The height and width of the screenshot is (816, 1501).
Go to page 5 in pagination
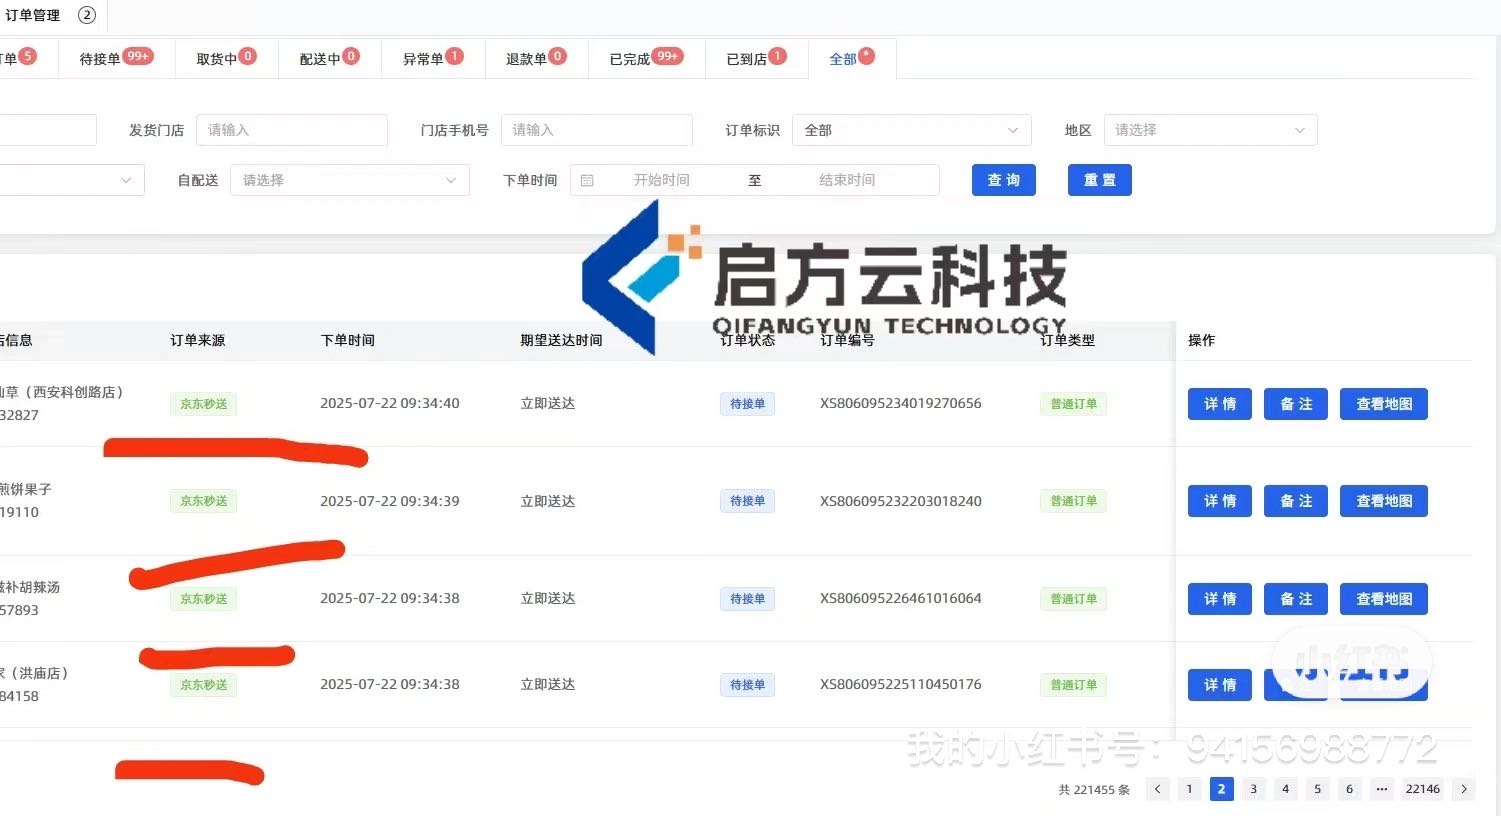(x=1317, y=789)
